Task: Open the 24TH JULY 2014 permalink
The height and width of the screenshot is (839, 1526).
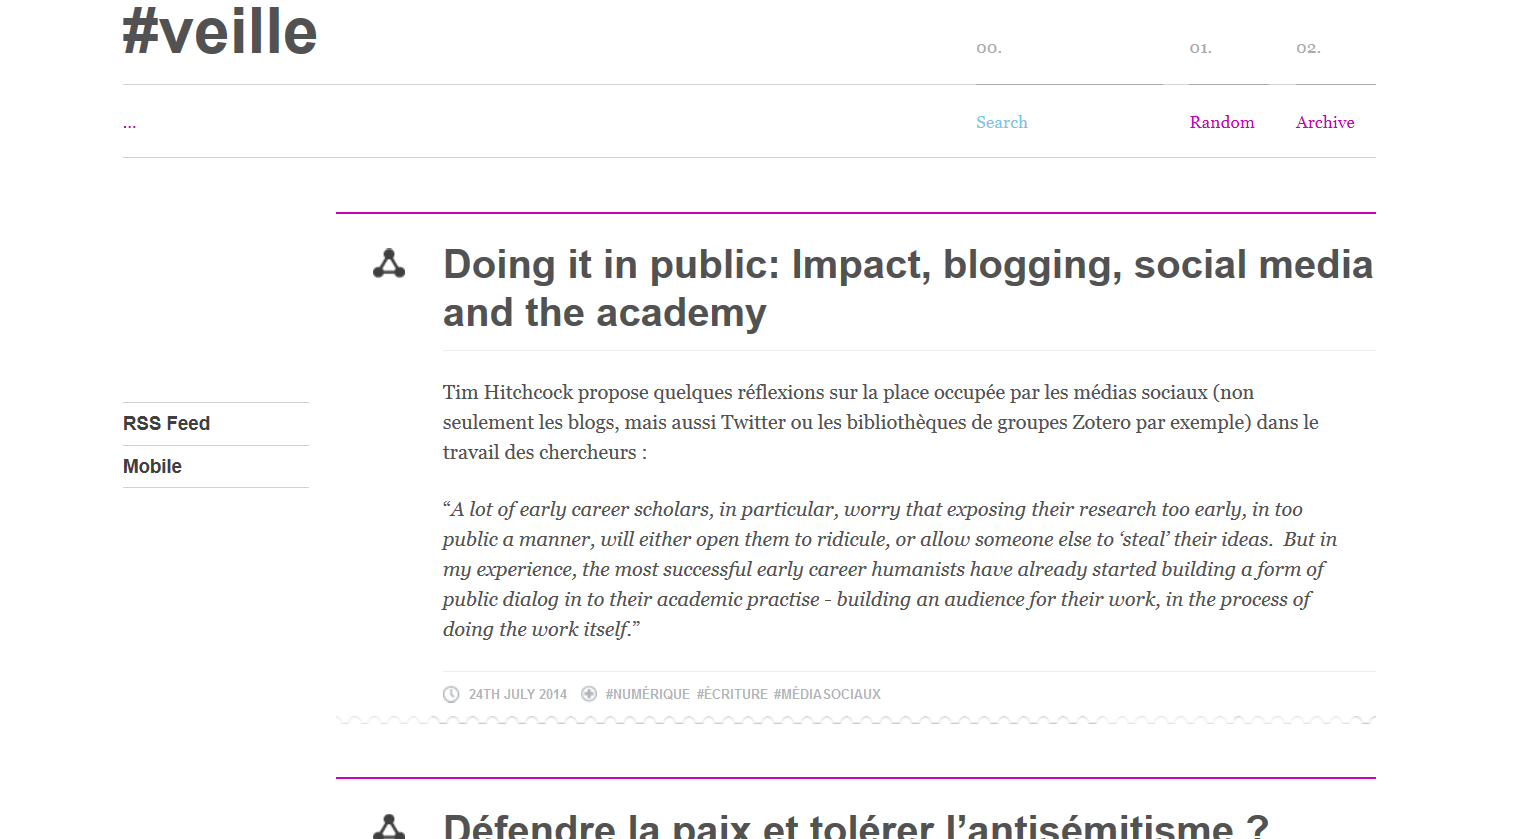Action: pyautogui.click(x=517, y=694)
